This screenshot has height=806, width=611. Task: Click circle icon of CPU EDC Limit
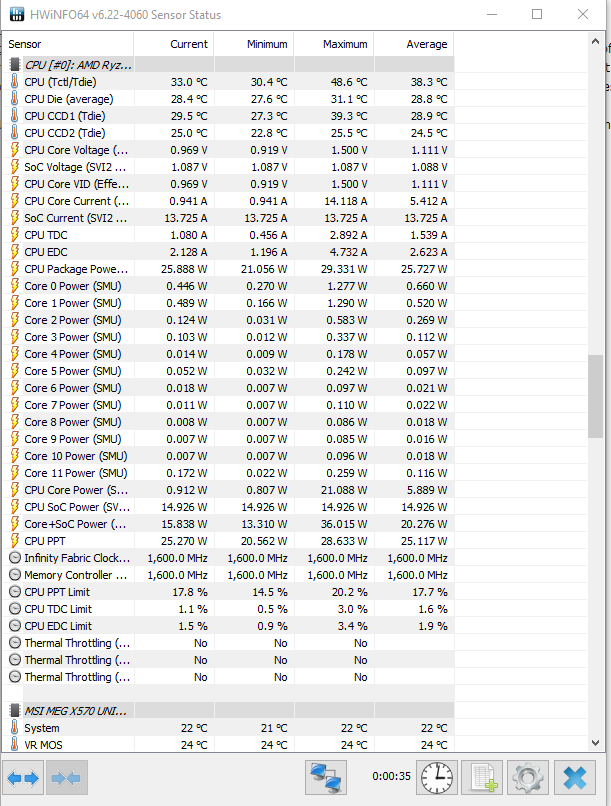(x=15, y=626)
